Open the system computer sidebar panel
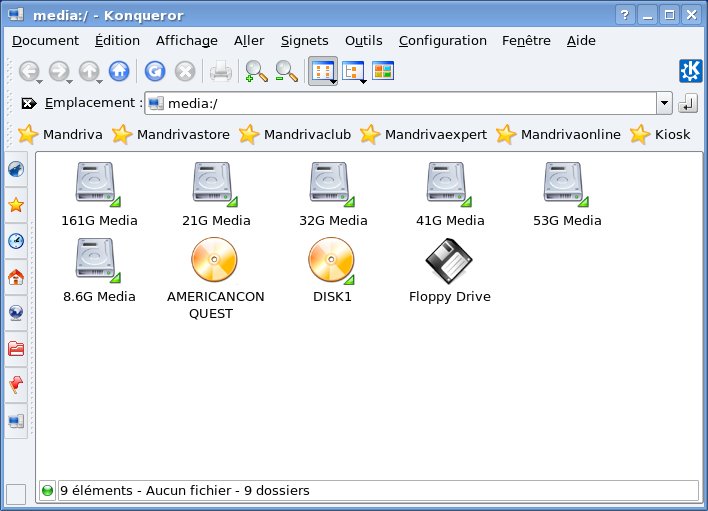The image size is (708, 511). (x=16, y=421)
